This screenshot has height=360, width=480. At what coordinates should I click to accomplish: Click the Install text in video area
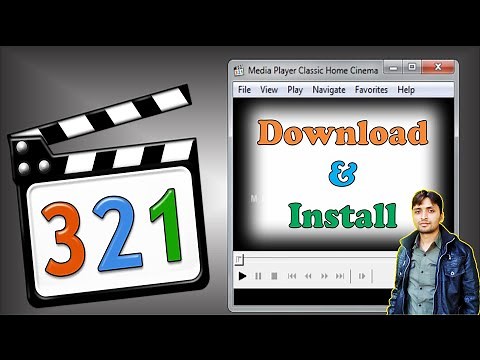point(343,215)
